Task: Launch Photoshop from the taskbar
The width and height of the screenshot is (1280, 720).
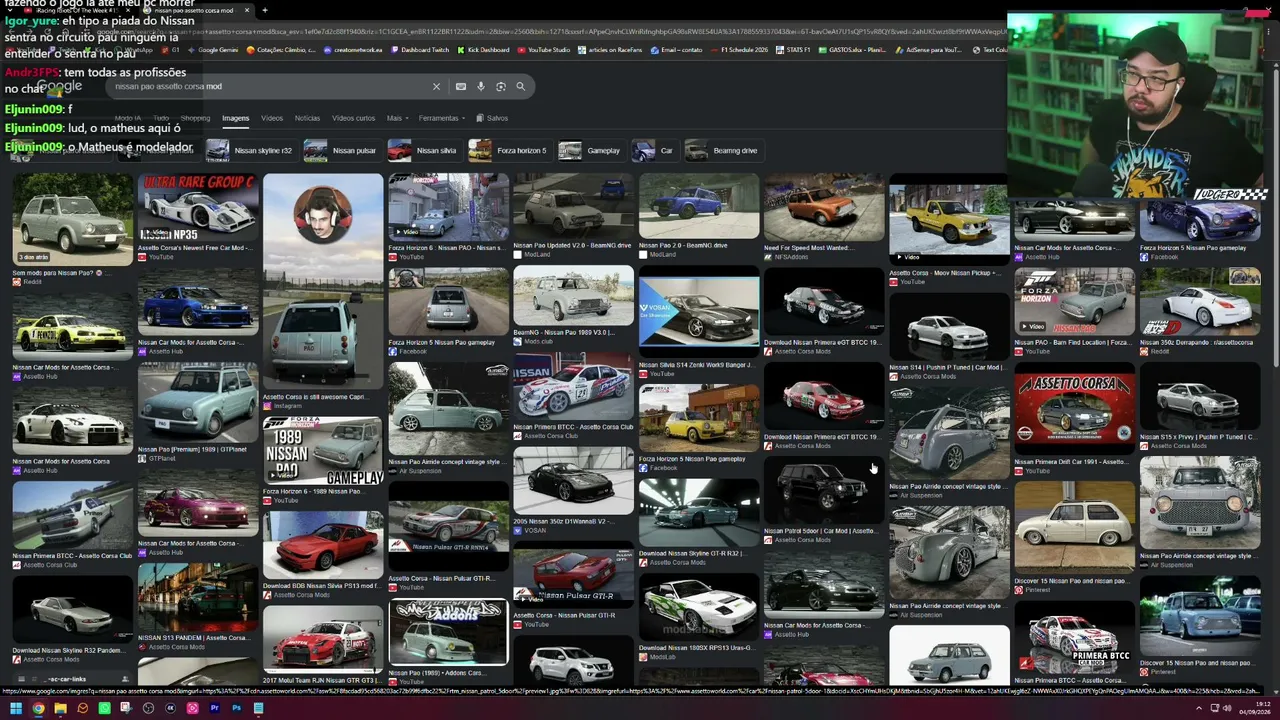Action: pyautogui.click(x=236, y=708)
